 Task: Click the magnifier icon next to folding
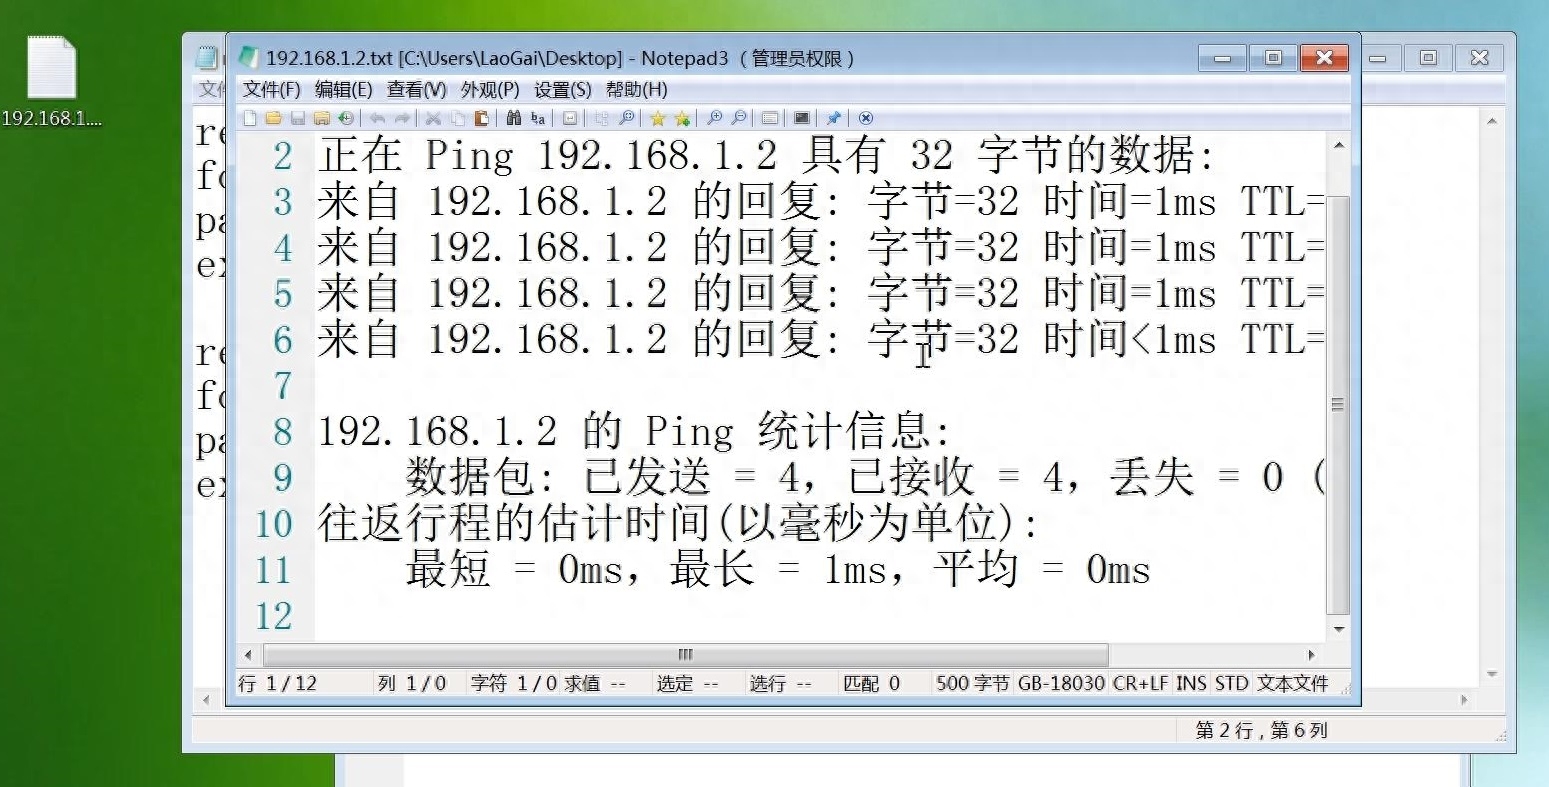[x=627, y=118]
